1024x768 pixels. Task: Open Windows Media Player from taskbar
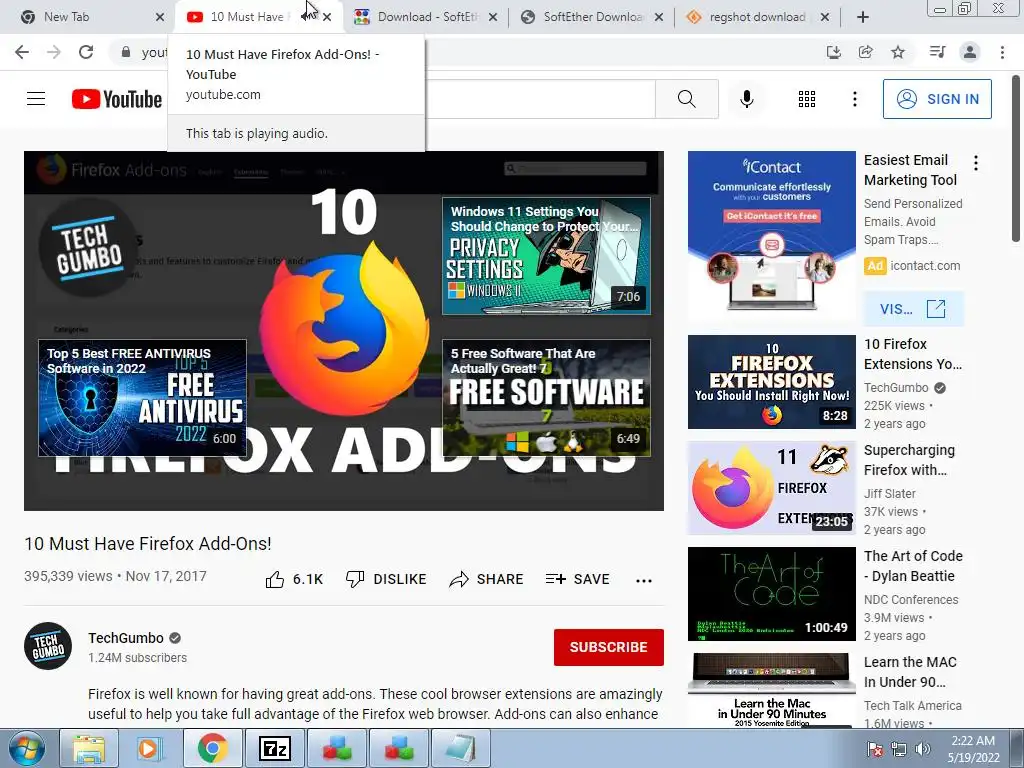pos(150,748)
